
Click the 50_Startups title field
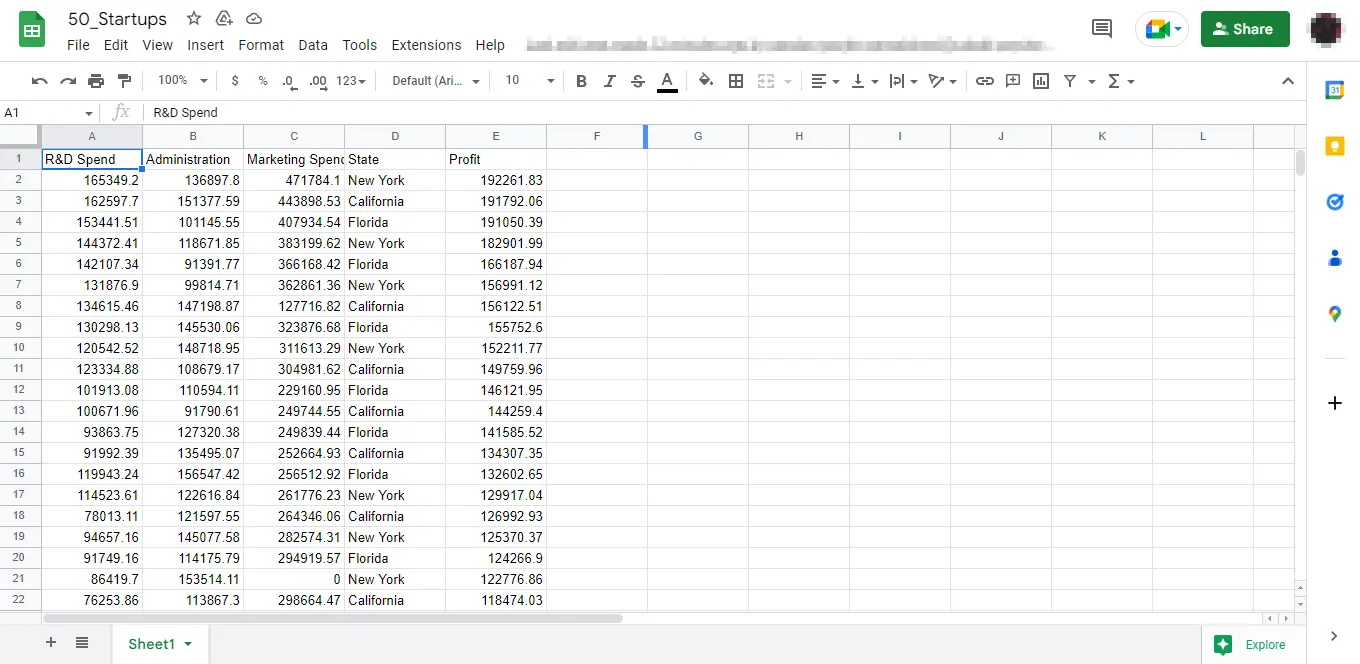click(x=117, y=19)
